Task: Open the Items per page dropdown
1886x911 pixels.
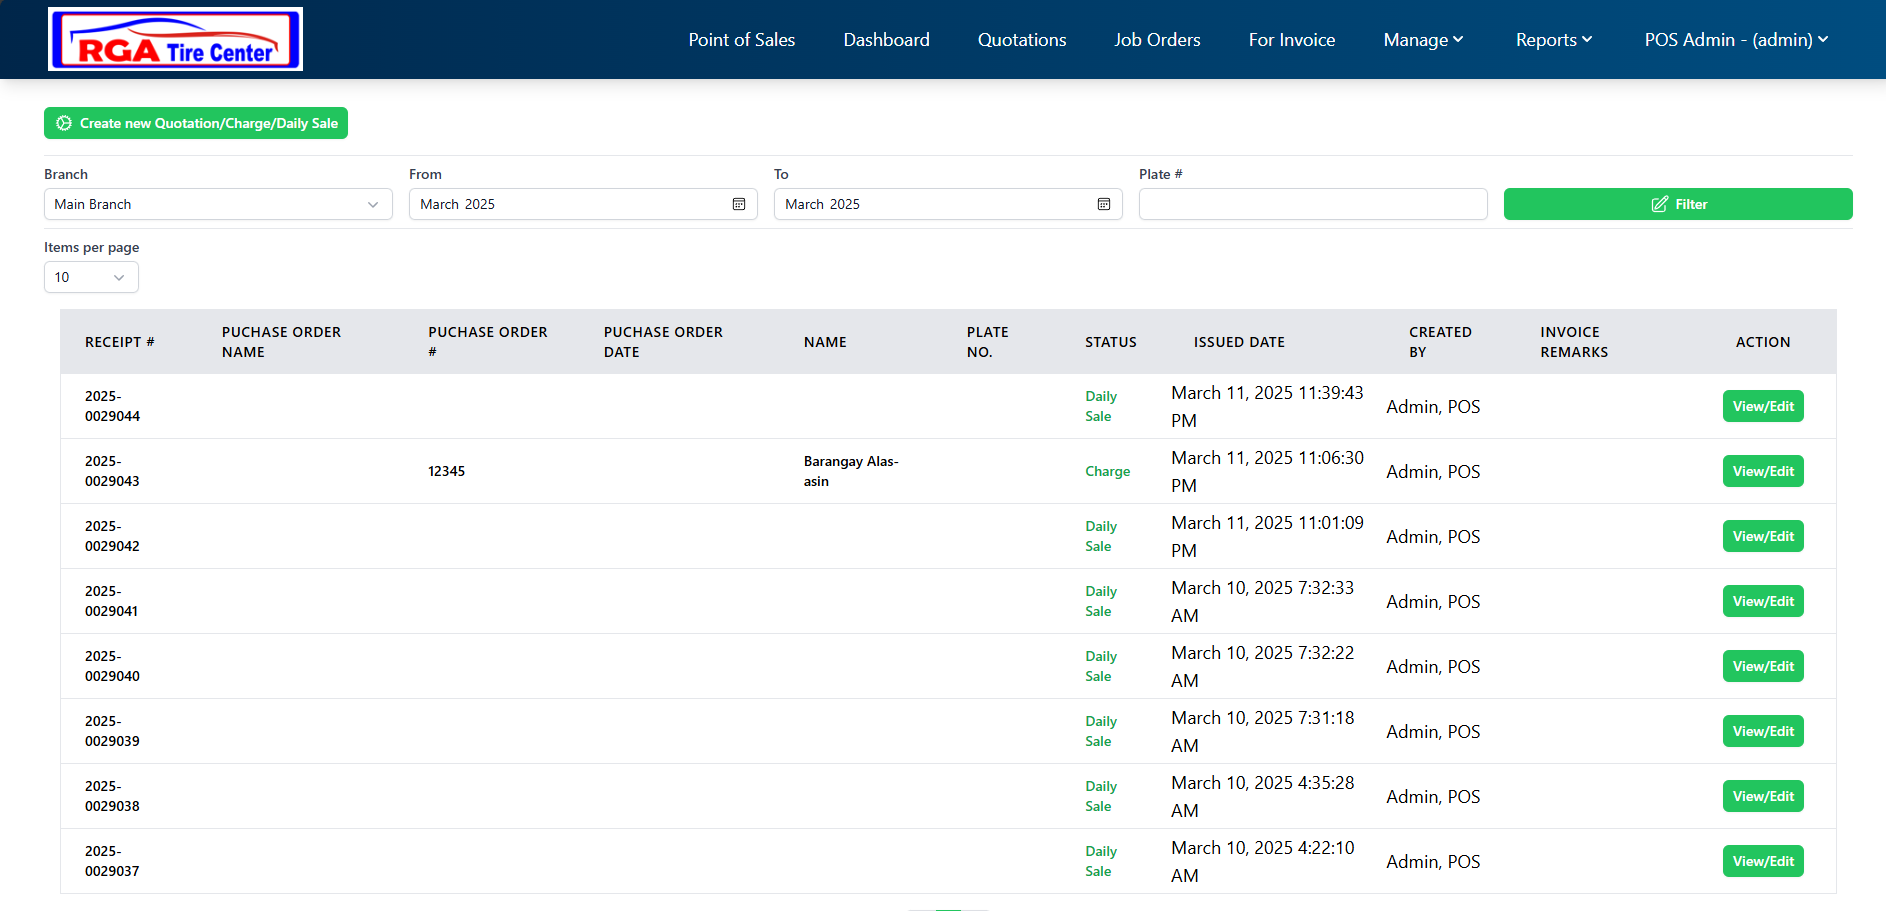Action: tap(91, 277)
